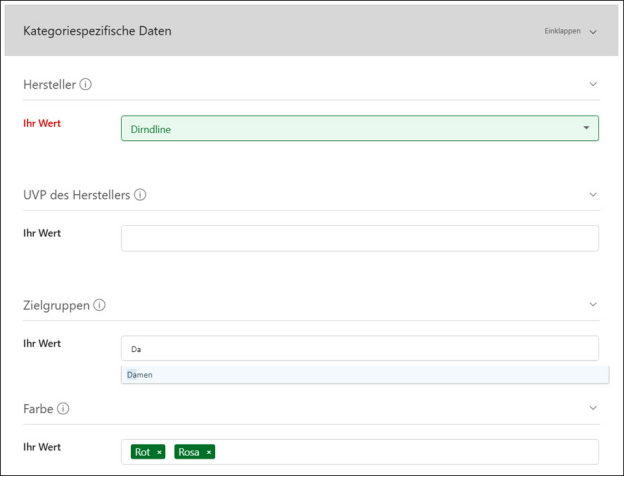Open the Hersteller dropdown showing Dirndline
Screen dimensions: 624x477
pyautogui.click(x=350, y=128)
